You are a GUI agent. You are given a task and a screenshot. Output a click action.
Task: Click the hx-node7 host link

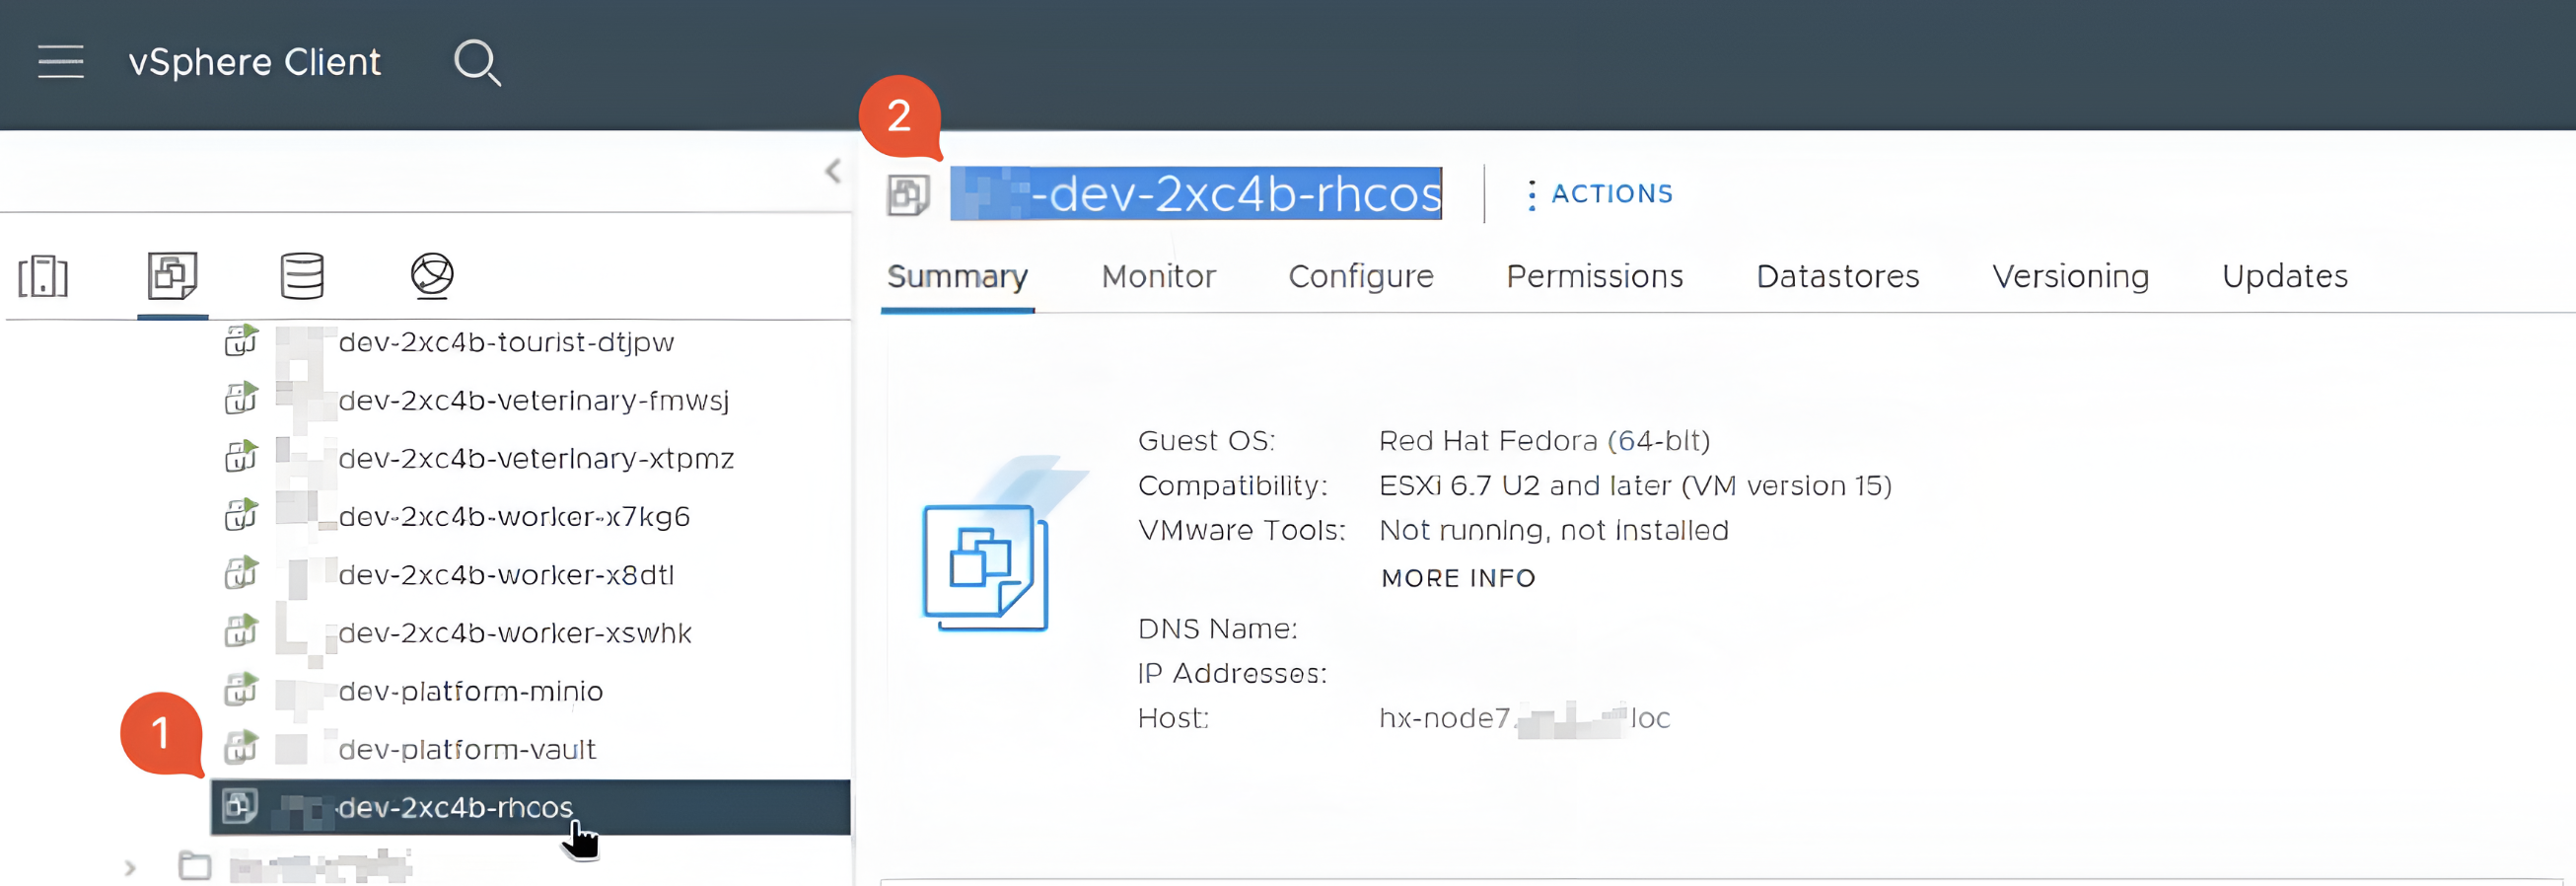1524,718
